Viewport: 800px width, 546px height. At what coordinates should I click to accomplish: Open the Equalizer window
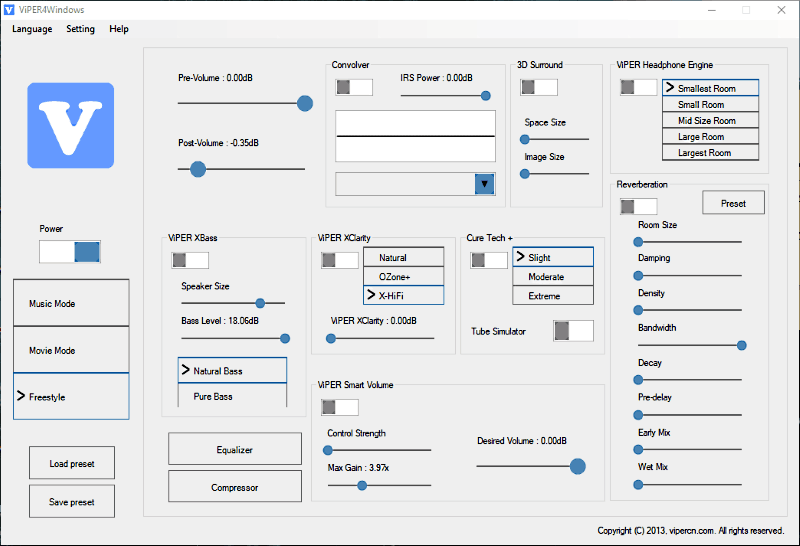235,449
